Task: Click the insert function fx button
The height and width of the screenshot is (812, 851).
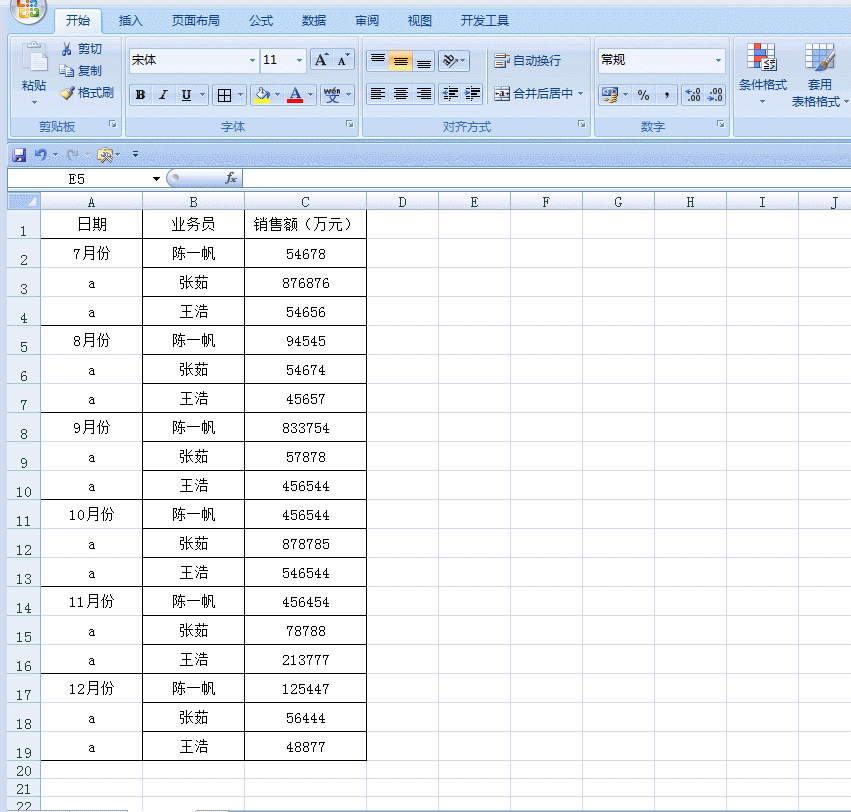Action: coord(231,178)
